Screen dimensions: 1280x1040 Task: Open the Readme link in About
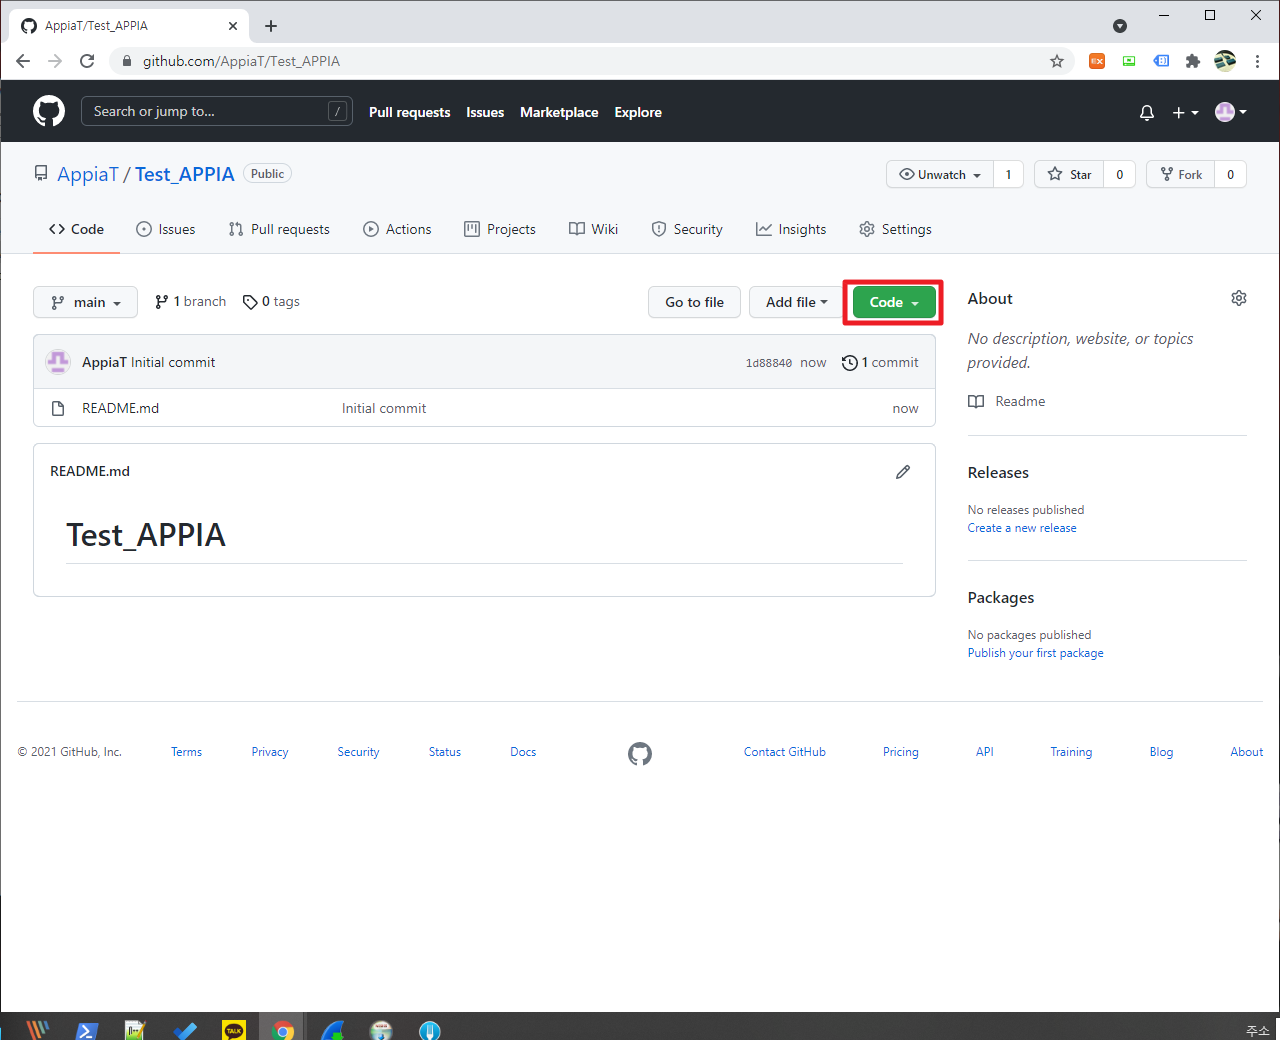(x=1007, y=401)
